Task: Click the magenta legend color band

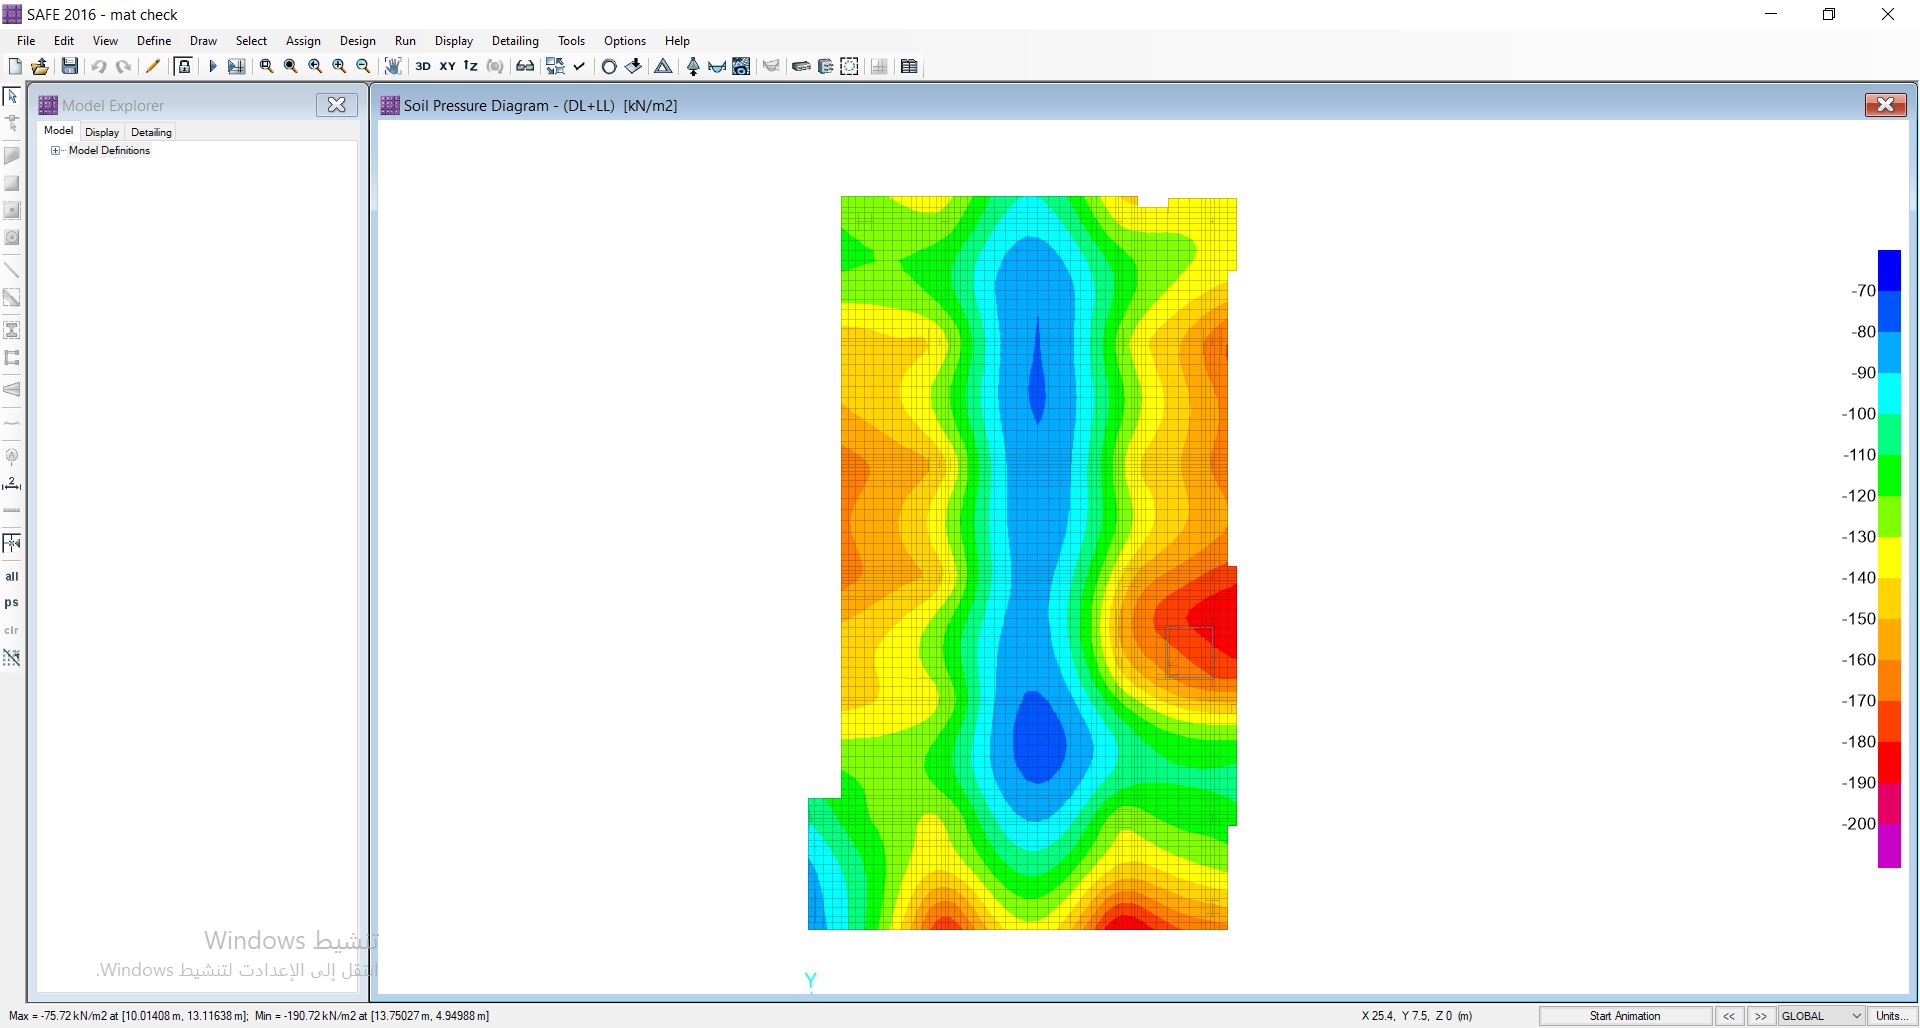Action: pyautogui.click(x=1889, y=846)
